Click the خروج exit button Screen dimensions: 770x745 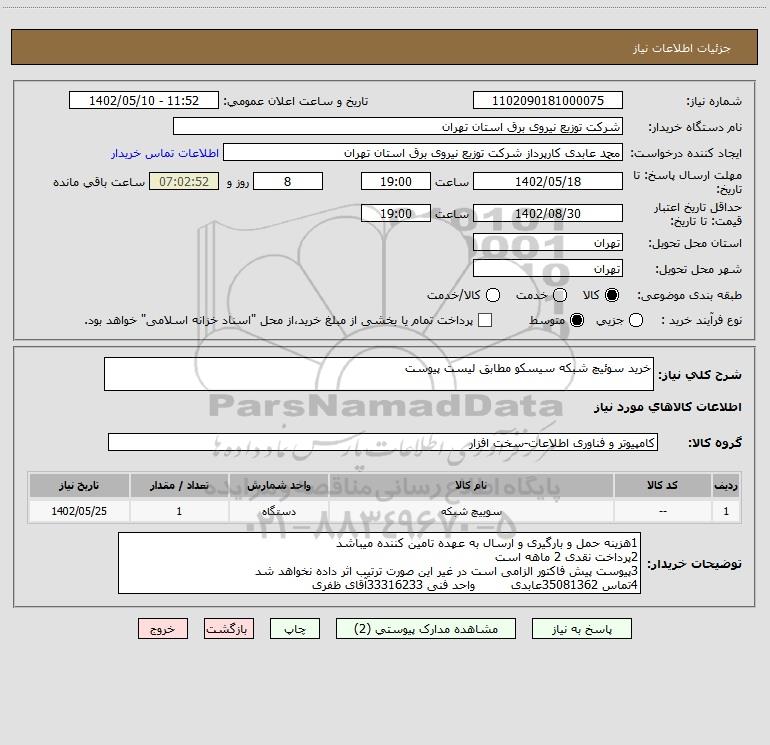pyautogui.click(x=163, y=629)
